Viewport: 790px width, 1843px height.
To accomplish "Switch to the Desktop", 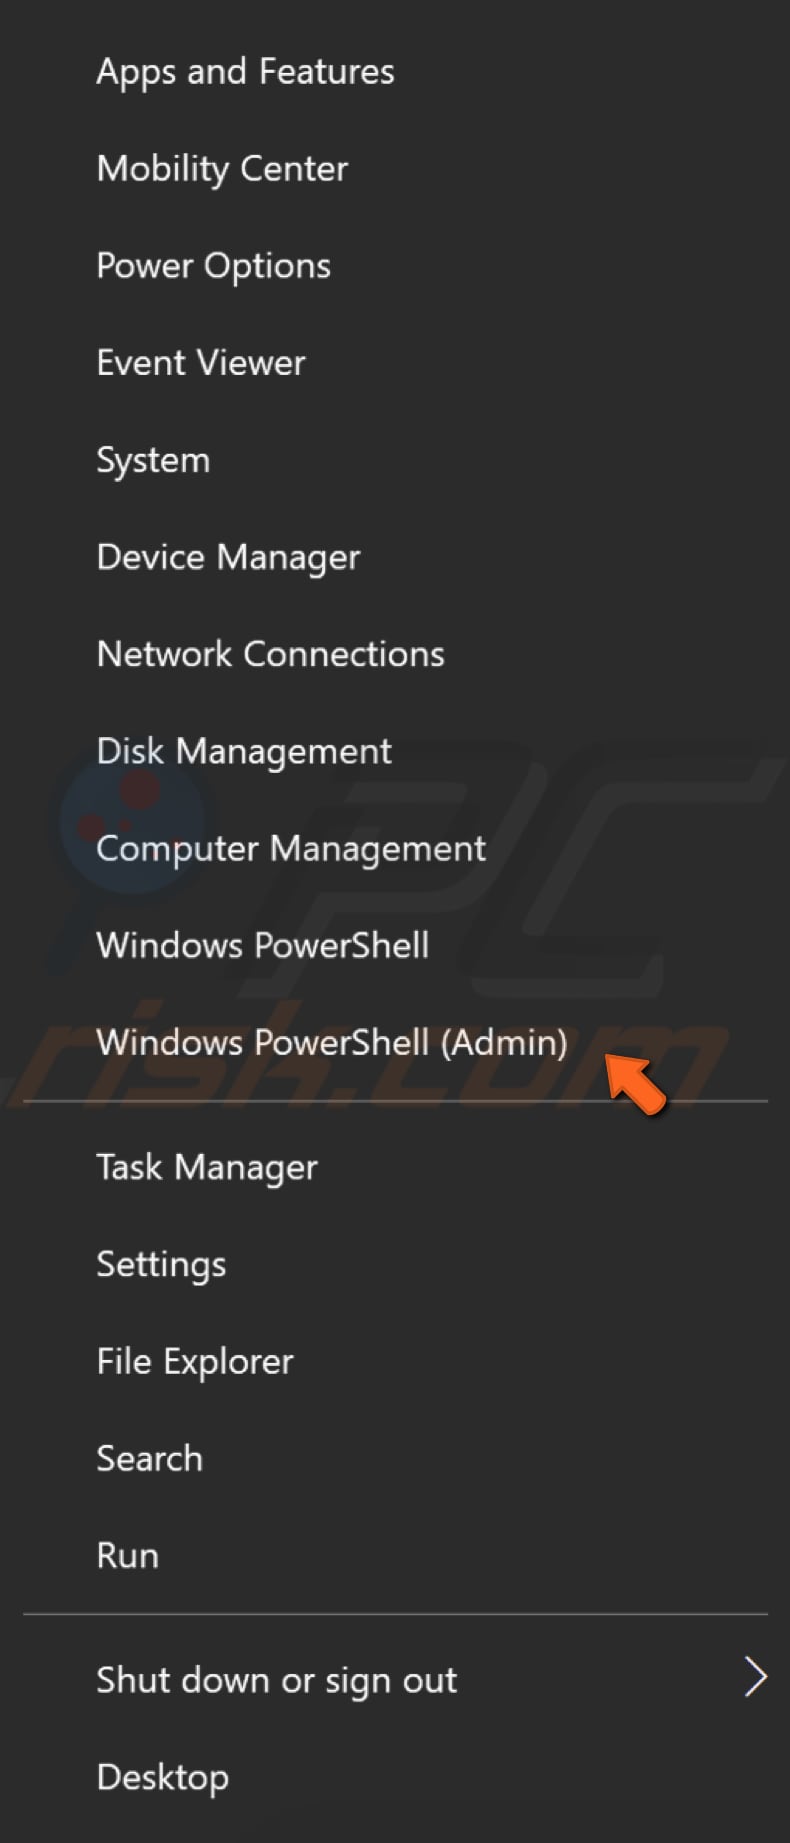I will click(163, 1777).
